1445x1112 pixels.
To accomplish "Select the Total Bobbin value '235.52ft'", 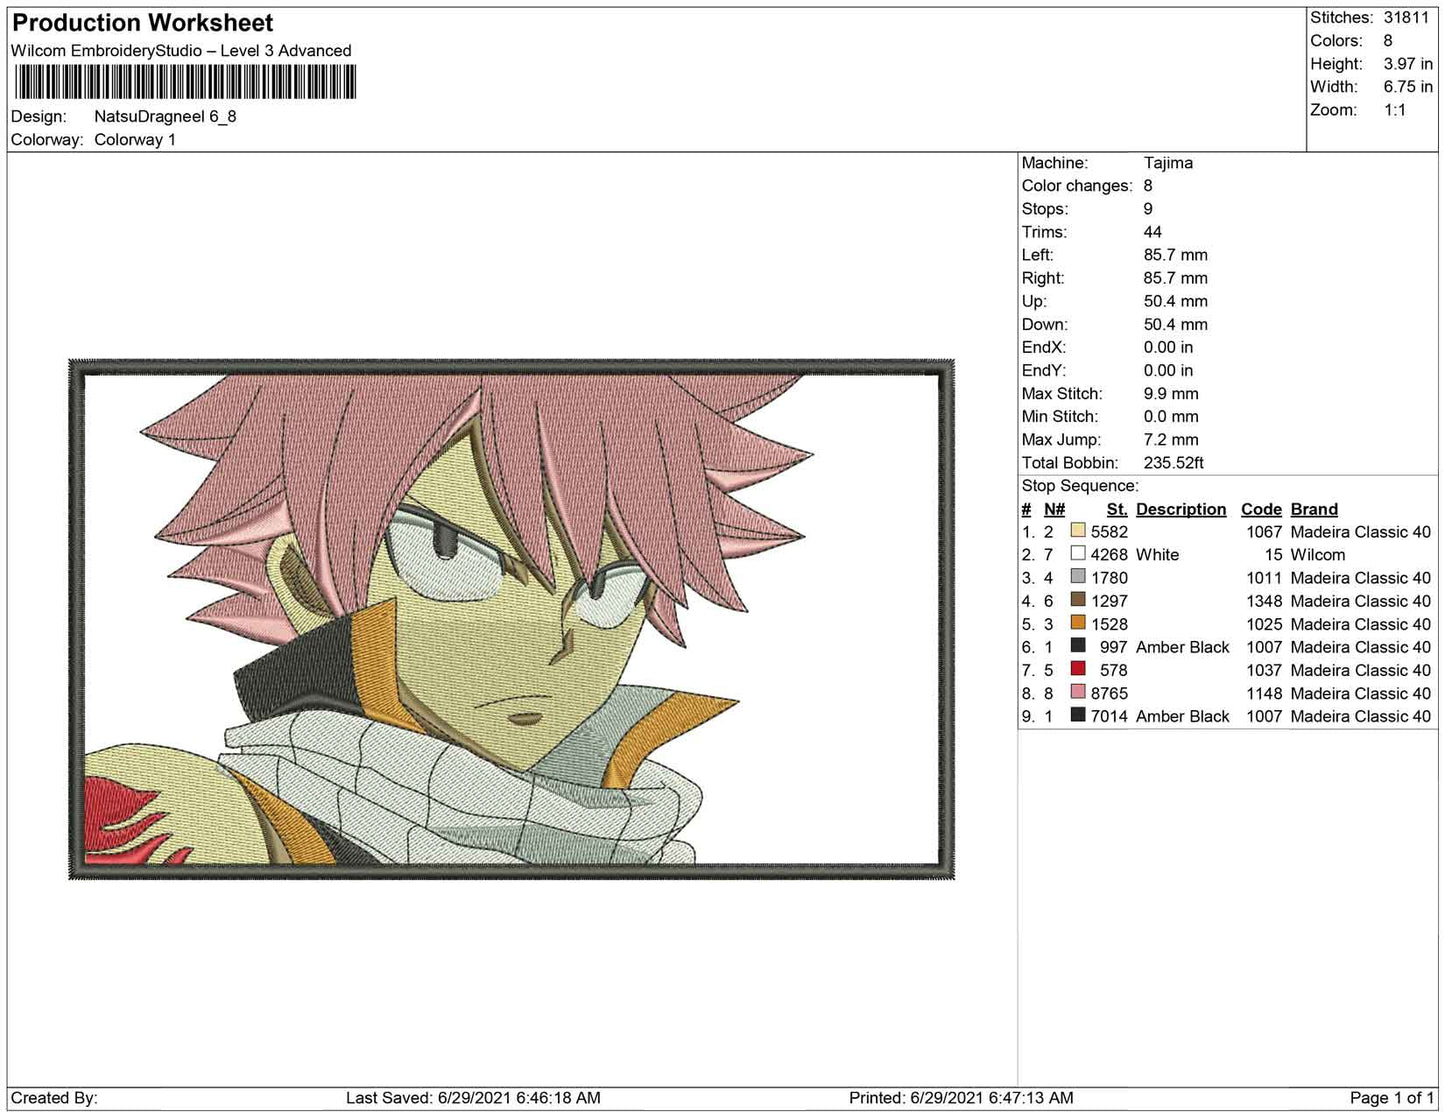I will coord(1174,462).
